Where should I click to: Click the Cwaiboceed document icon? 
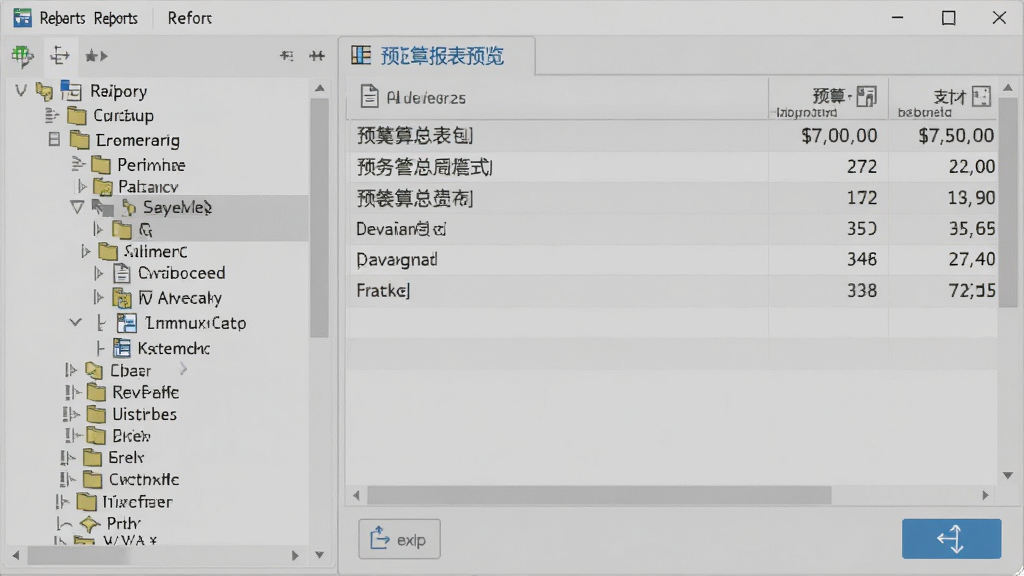tap(121, 273)
